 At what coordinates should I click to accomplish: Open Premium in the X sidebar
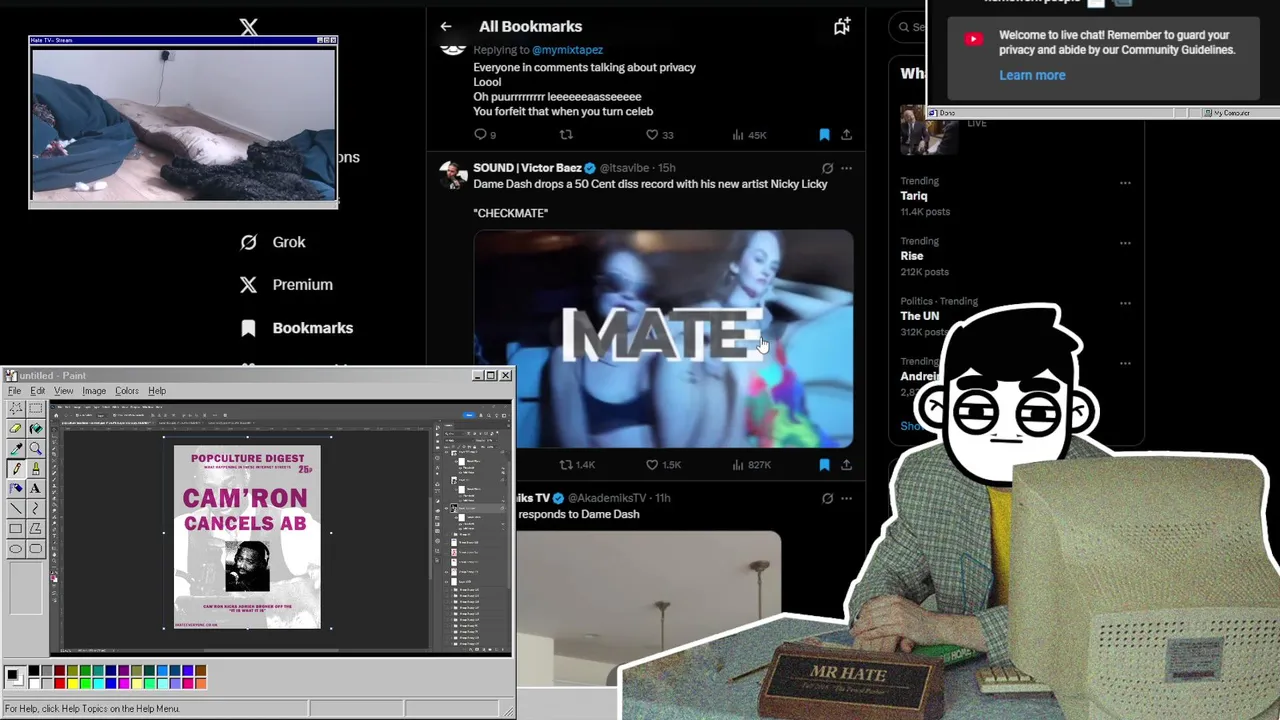[x=286, y=285]
